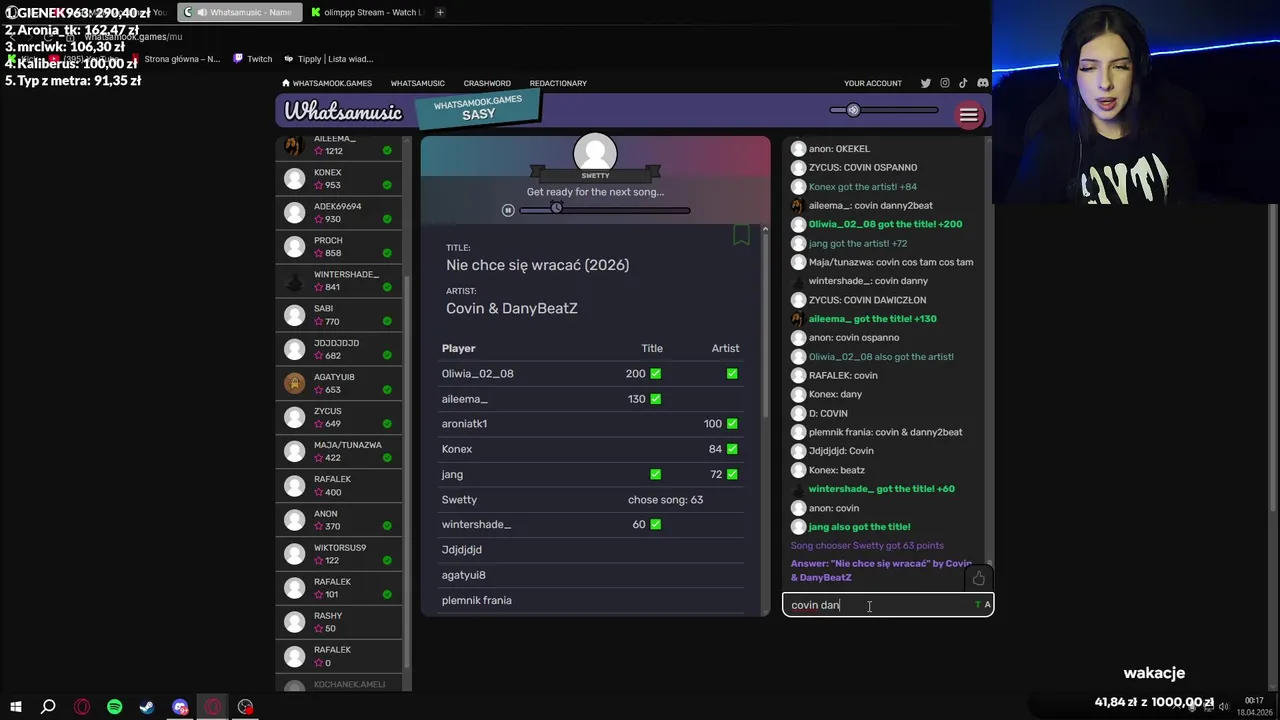Open the Discord social link
The width and height of the screenshot is (1280, 720).
coord(983,83)
